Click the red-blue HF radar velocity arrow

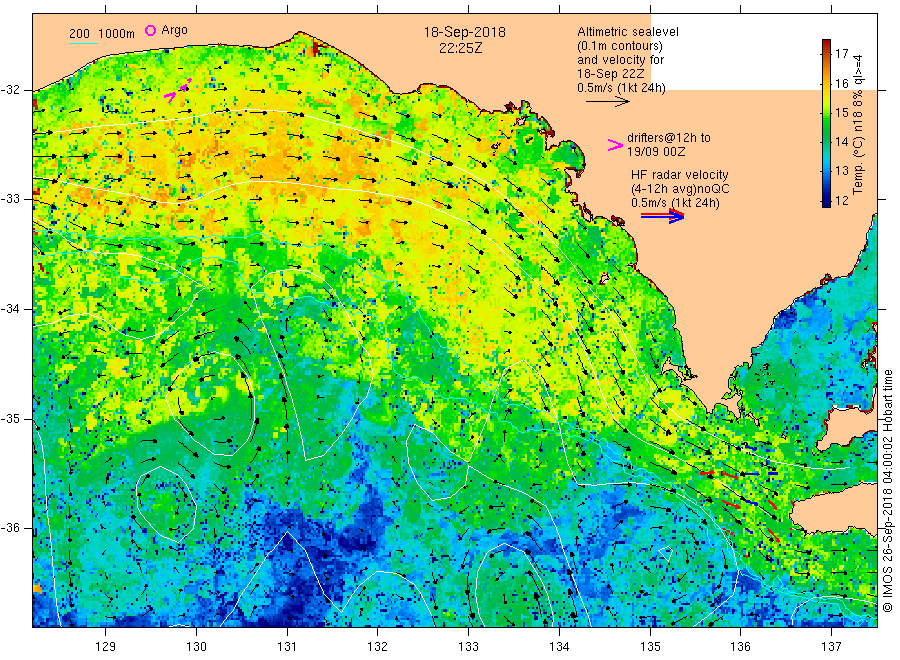[x=663, y=216]
